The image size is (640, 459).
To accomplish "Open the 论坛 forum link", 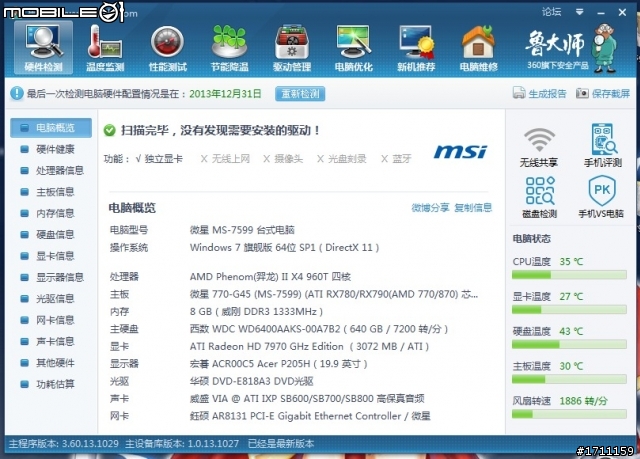I will pos(551,12).
